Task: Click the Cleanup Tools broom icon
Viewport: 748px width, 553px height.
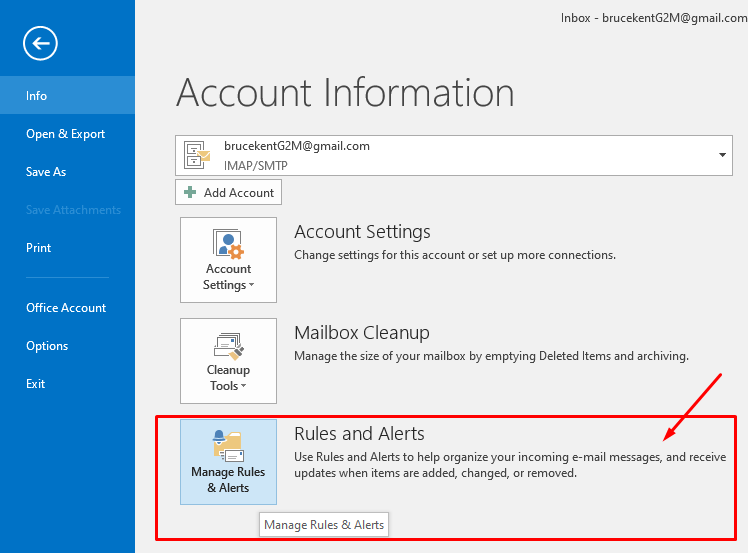Action: (x=229, y=346)
